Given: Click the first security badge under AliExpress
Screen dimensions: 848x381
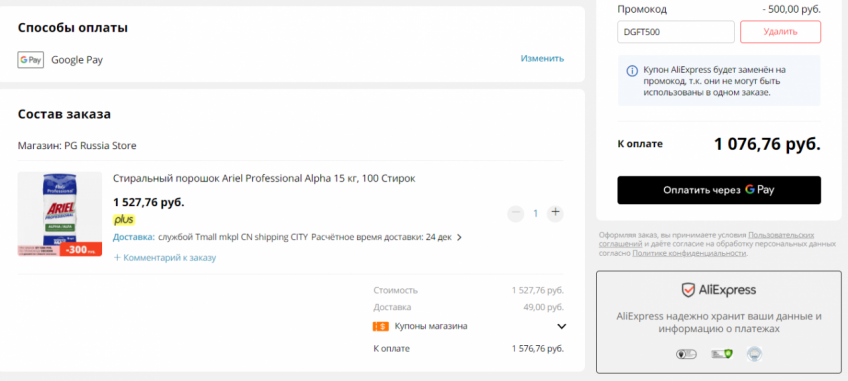Looking at the screenshot, I should pos(686,354).
